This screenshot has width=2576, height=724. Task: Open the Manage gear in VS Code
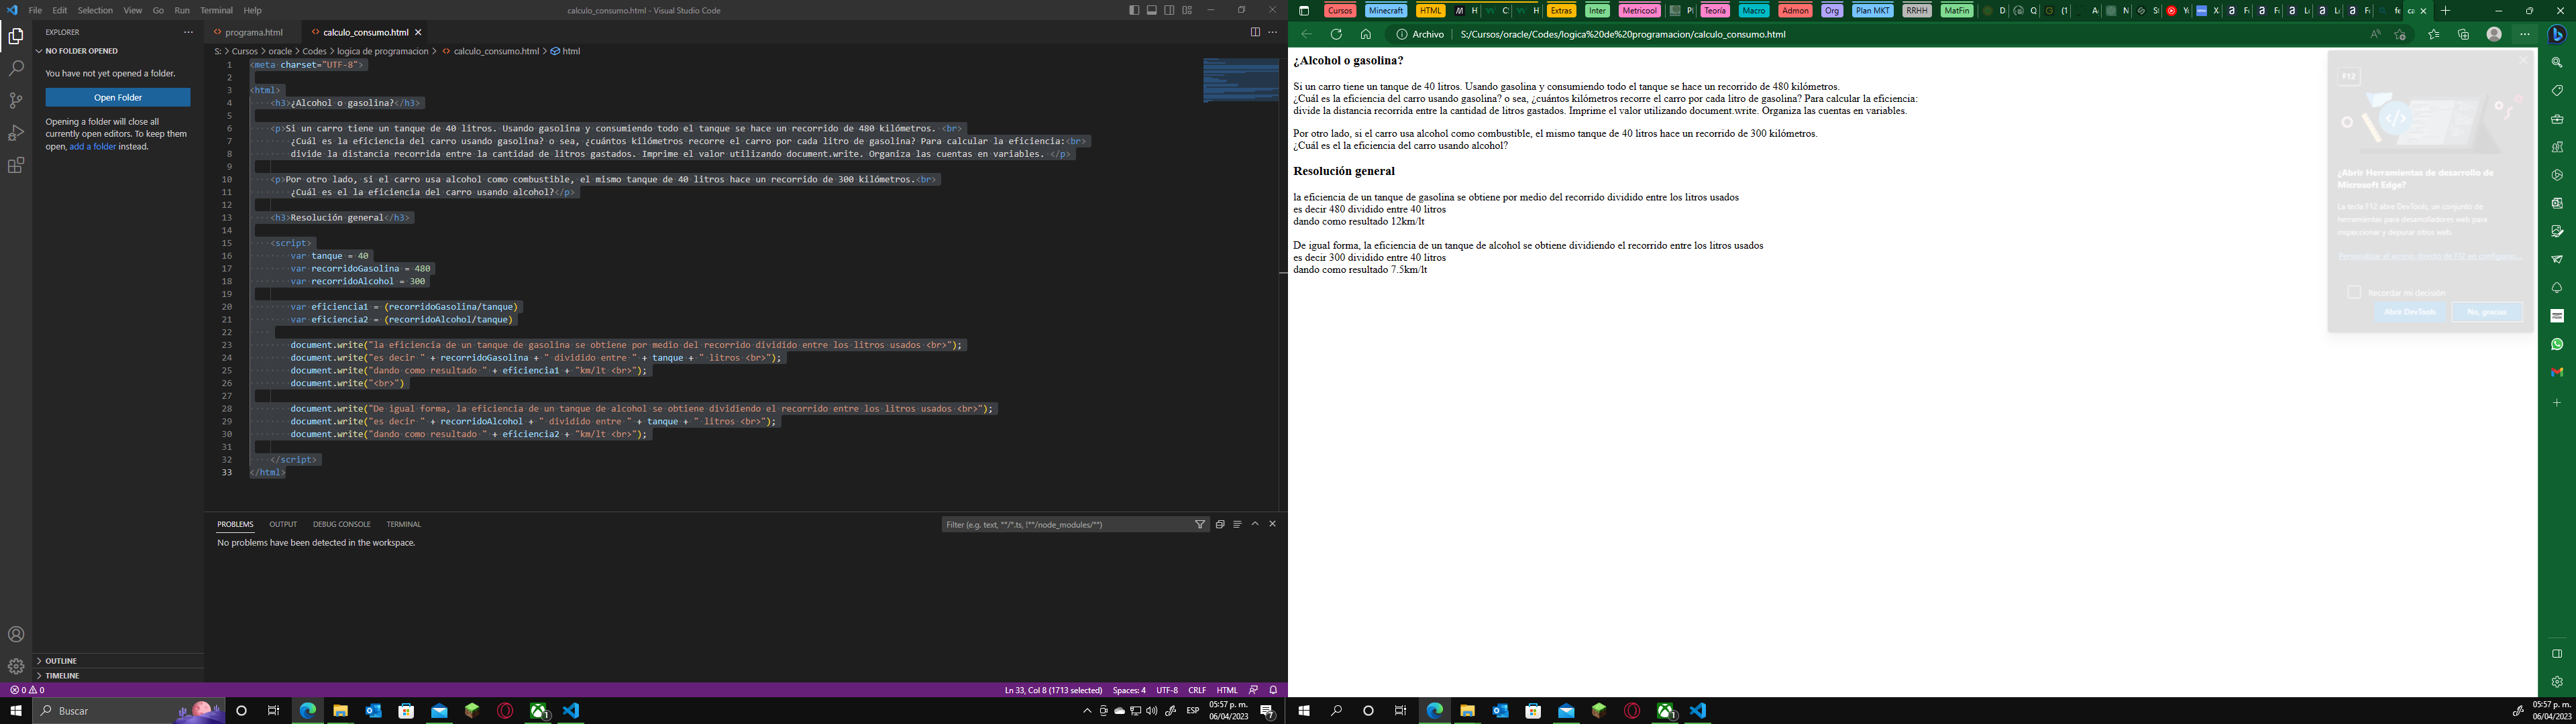[16, 666]
